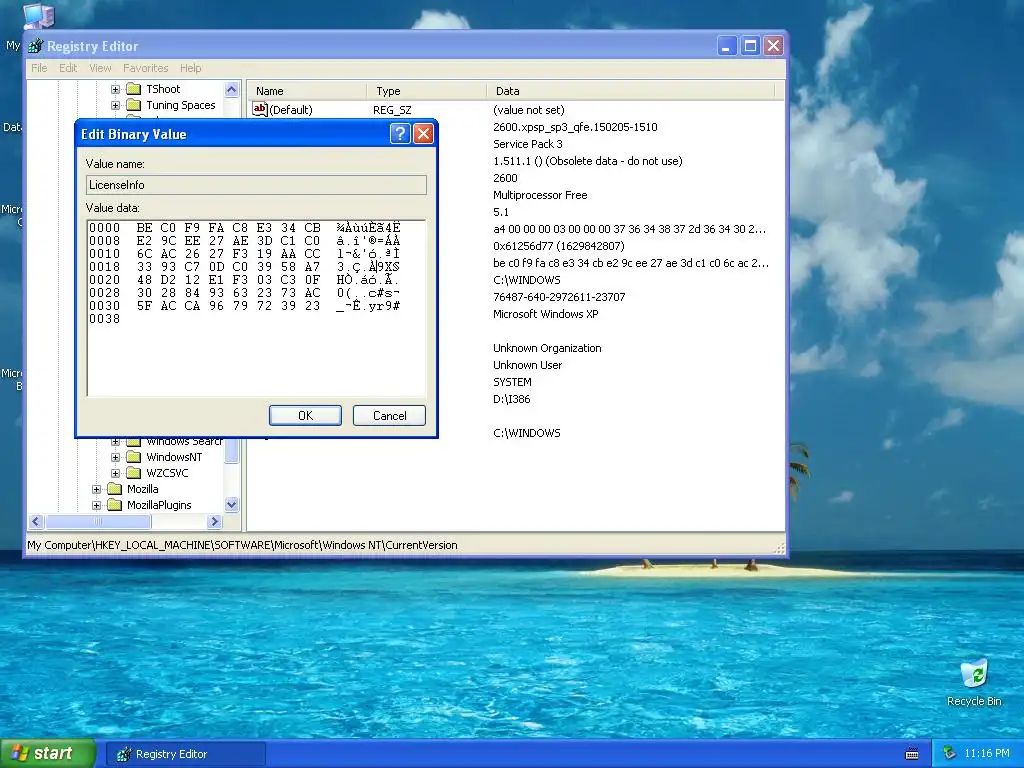Click the My Computer desktop icon
1024x768 pixels.
pos(38,14)
